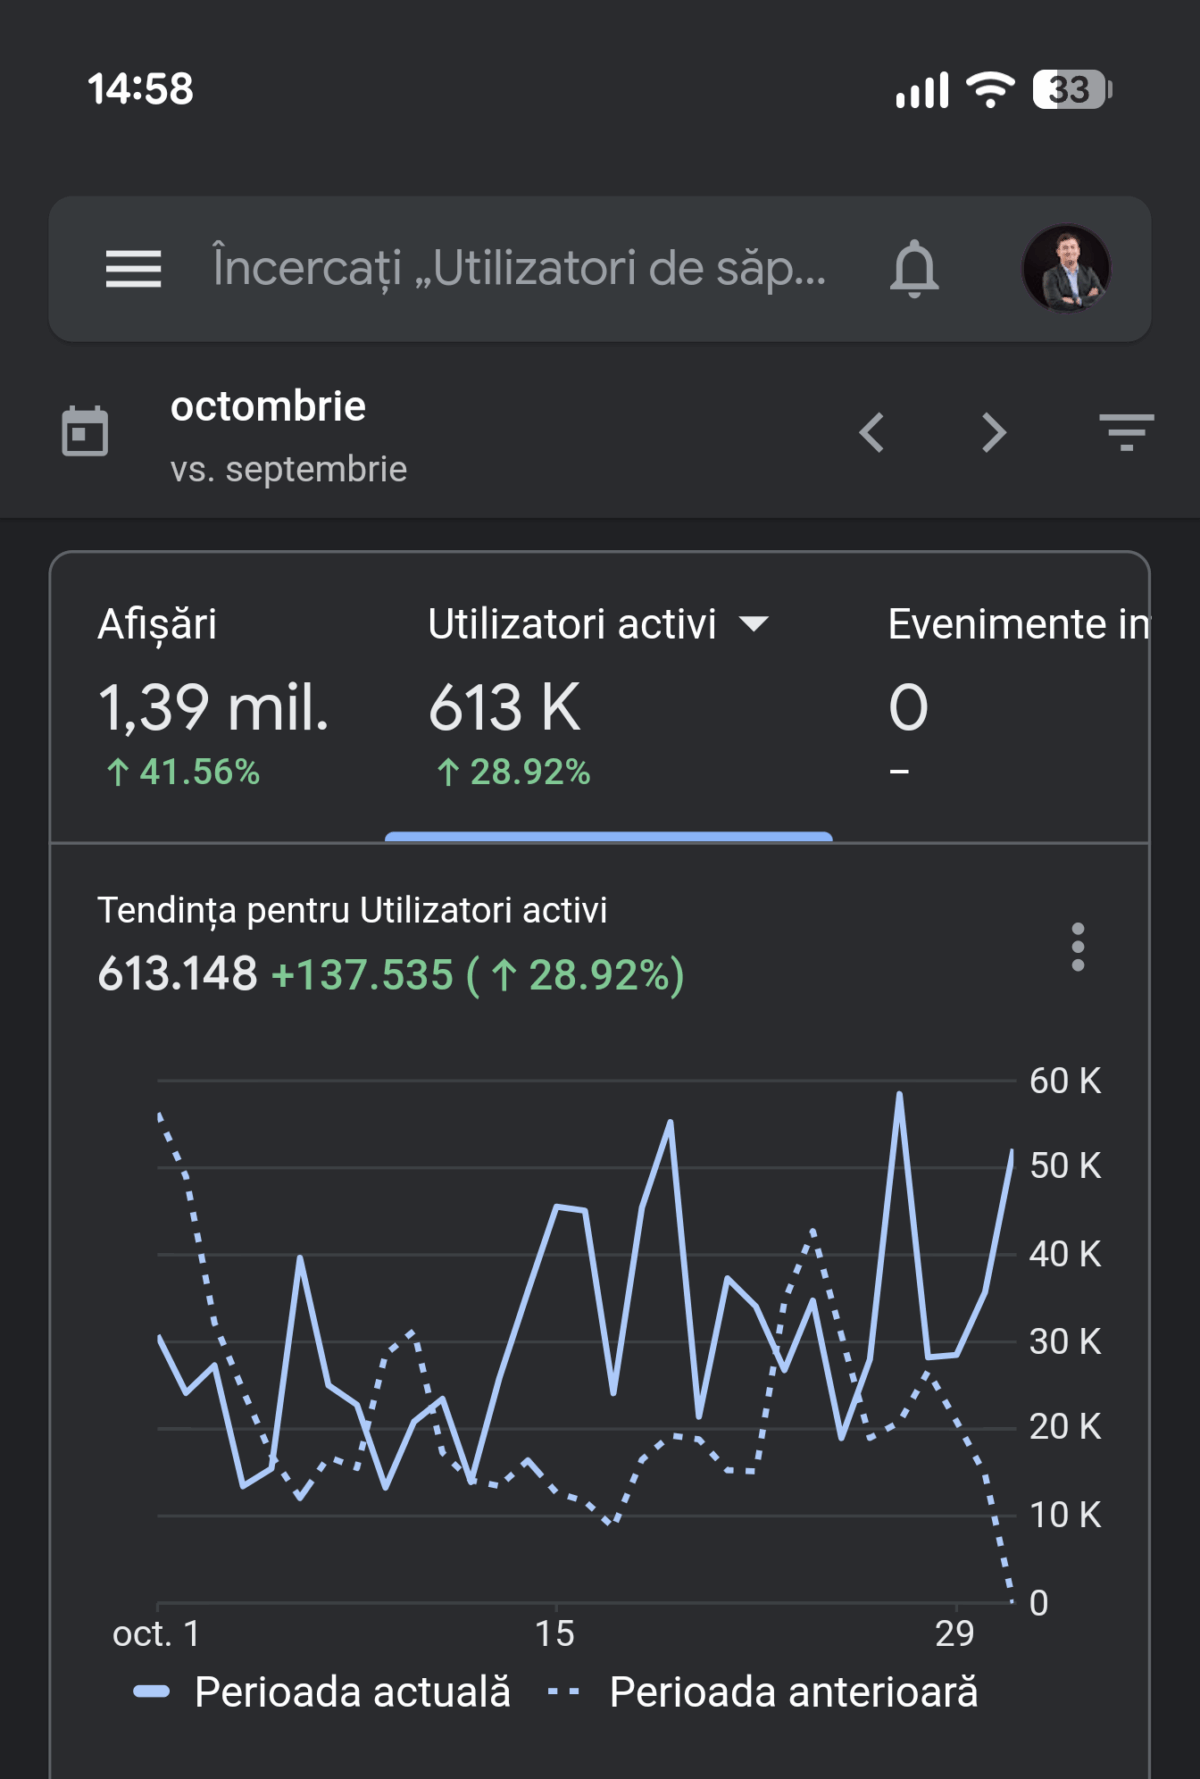The height and width of the screenshot is (1779, 1200).
Task: Toggle the Perioada anterioară legend series
Action: (764, 1692)
